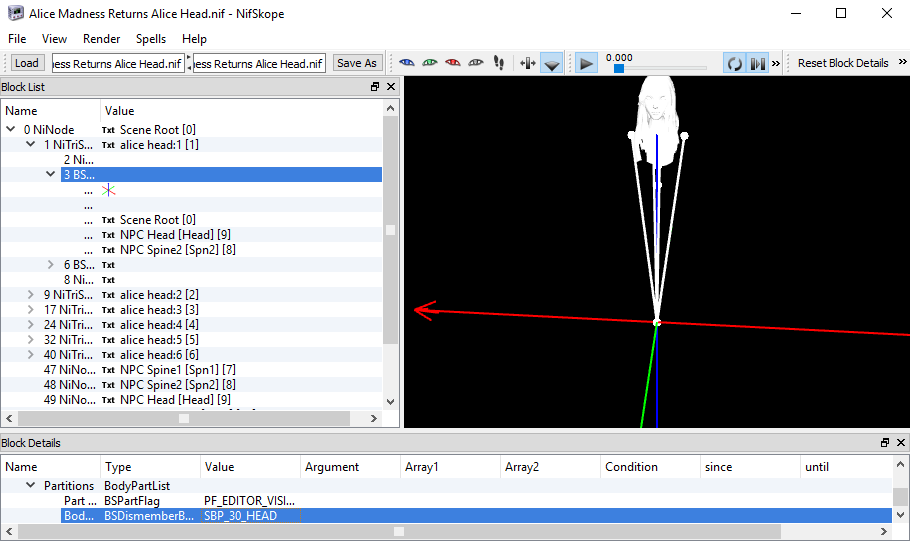The height and width of the screenshot is (542, 910).
Task: Expand 40 NiTri... alice head:6 row
Action: pyautogui.click(x=31, y=355)
